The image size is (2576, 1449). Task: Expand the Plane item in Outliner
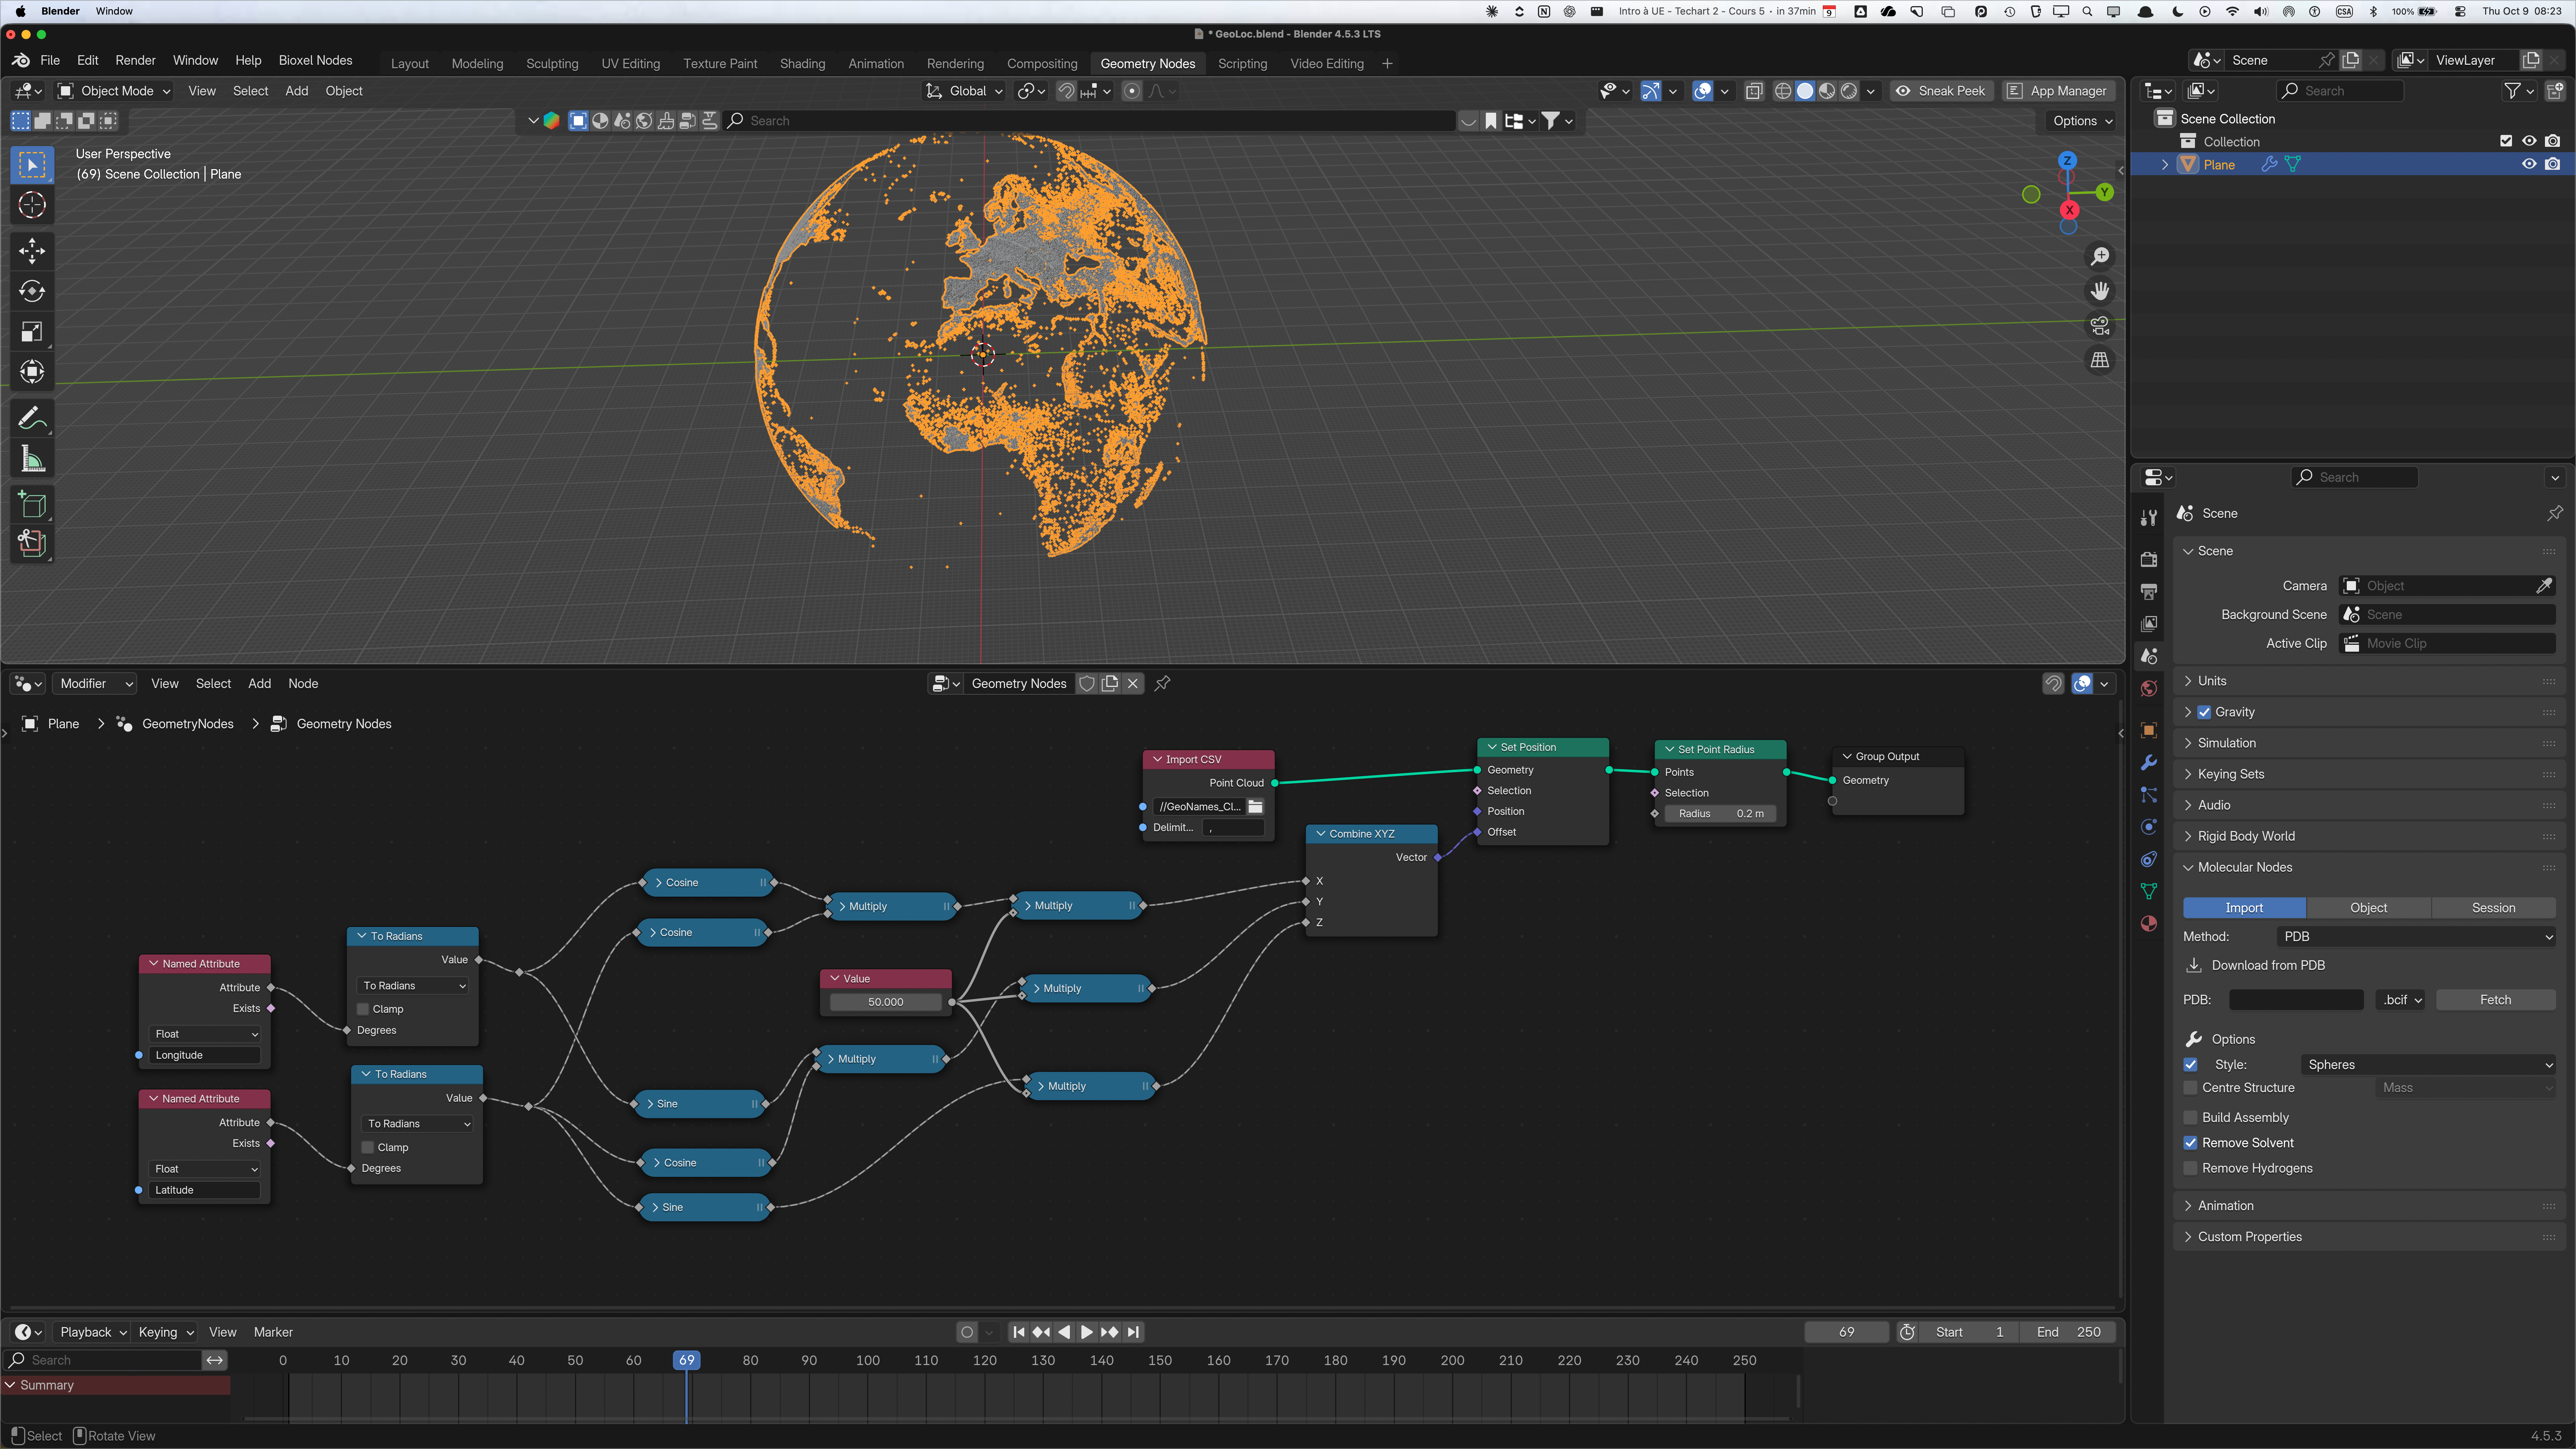2165,165
